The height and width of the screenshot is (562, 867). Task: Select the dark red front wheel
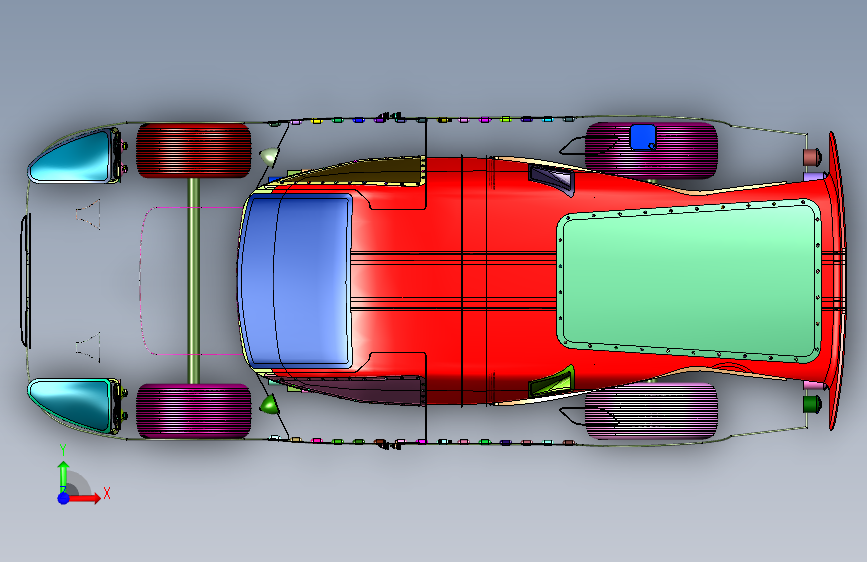(x=193, y=150)
